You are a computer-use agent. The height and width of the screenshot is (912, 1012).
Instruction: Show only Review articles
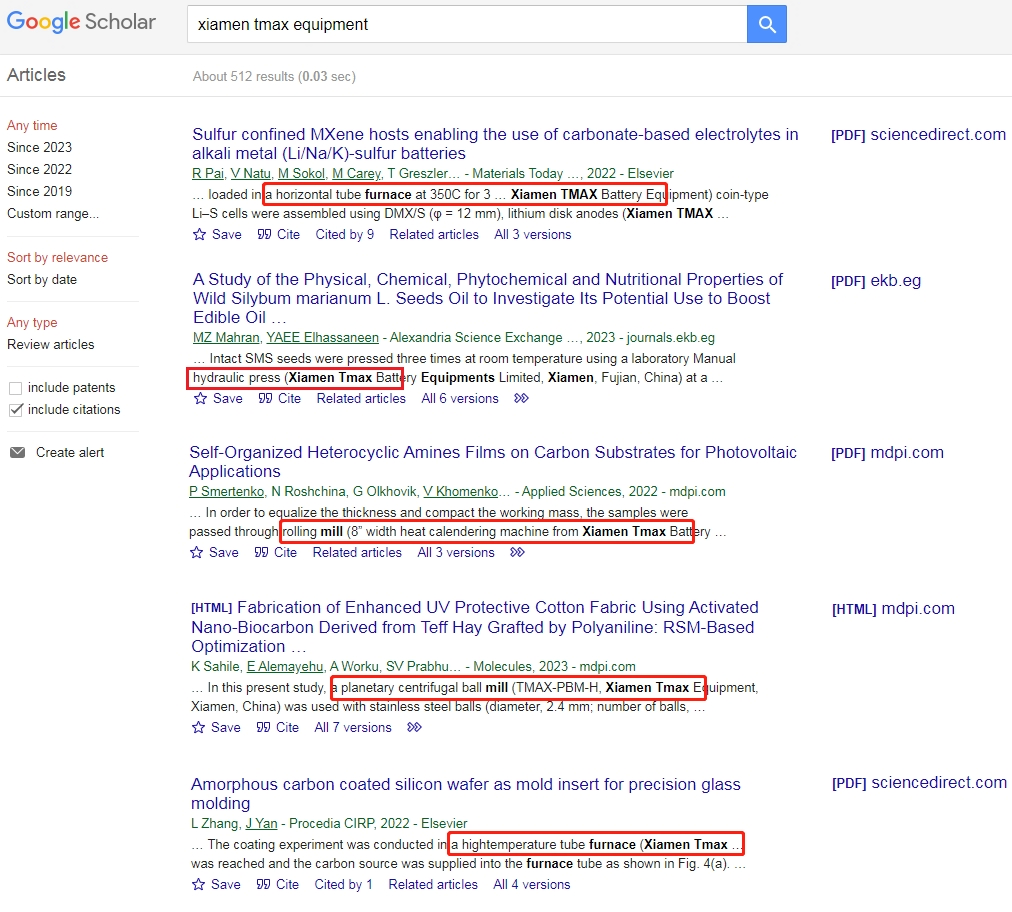pos(50,345)
